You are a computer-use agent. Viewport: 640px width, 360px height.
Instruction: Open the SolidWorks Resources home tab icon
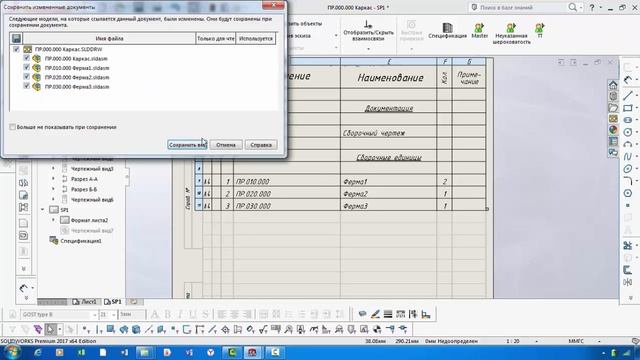(613, 85)
